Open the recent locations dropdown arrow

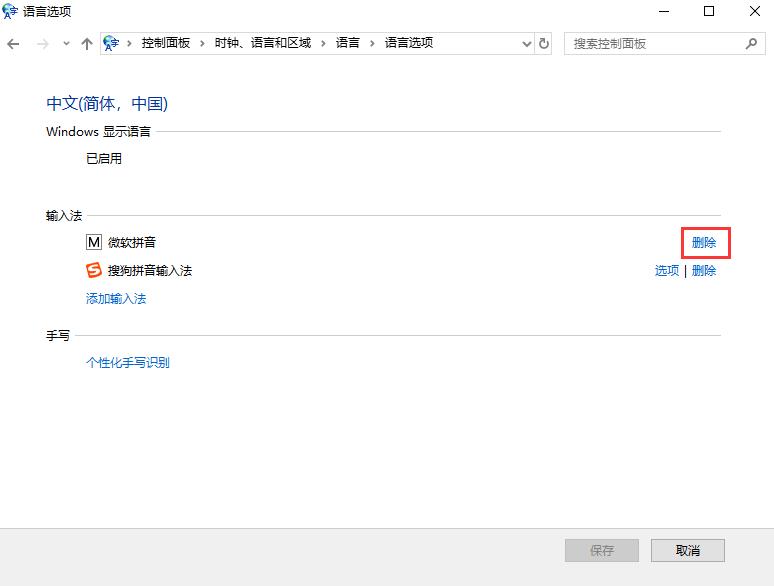pos(66,44)
